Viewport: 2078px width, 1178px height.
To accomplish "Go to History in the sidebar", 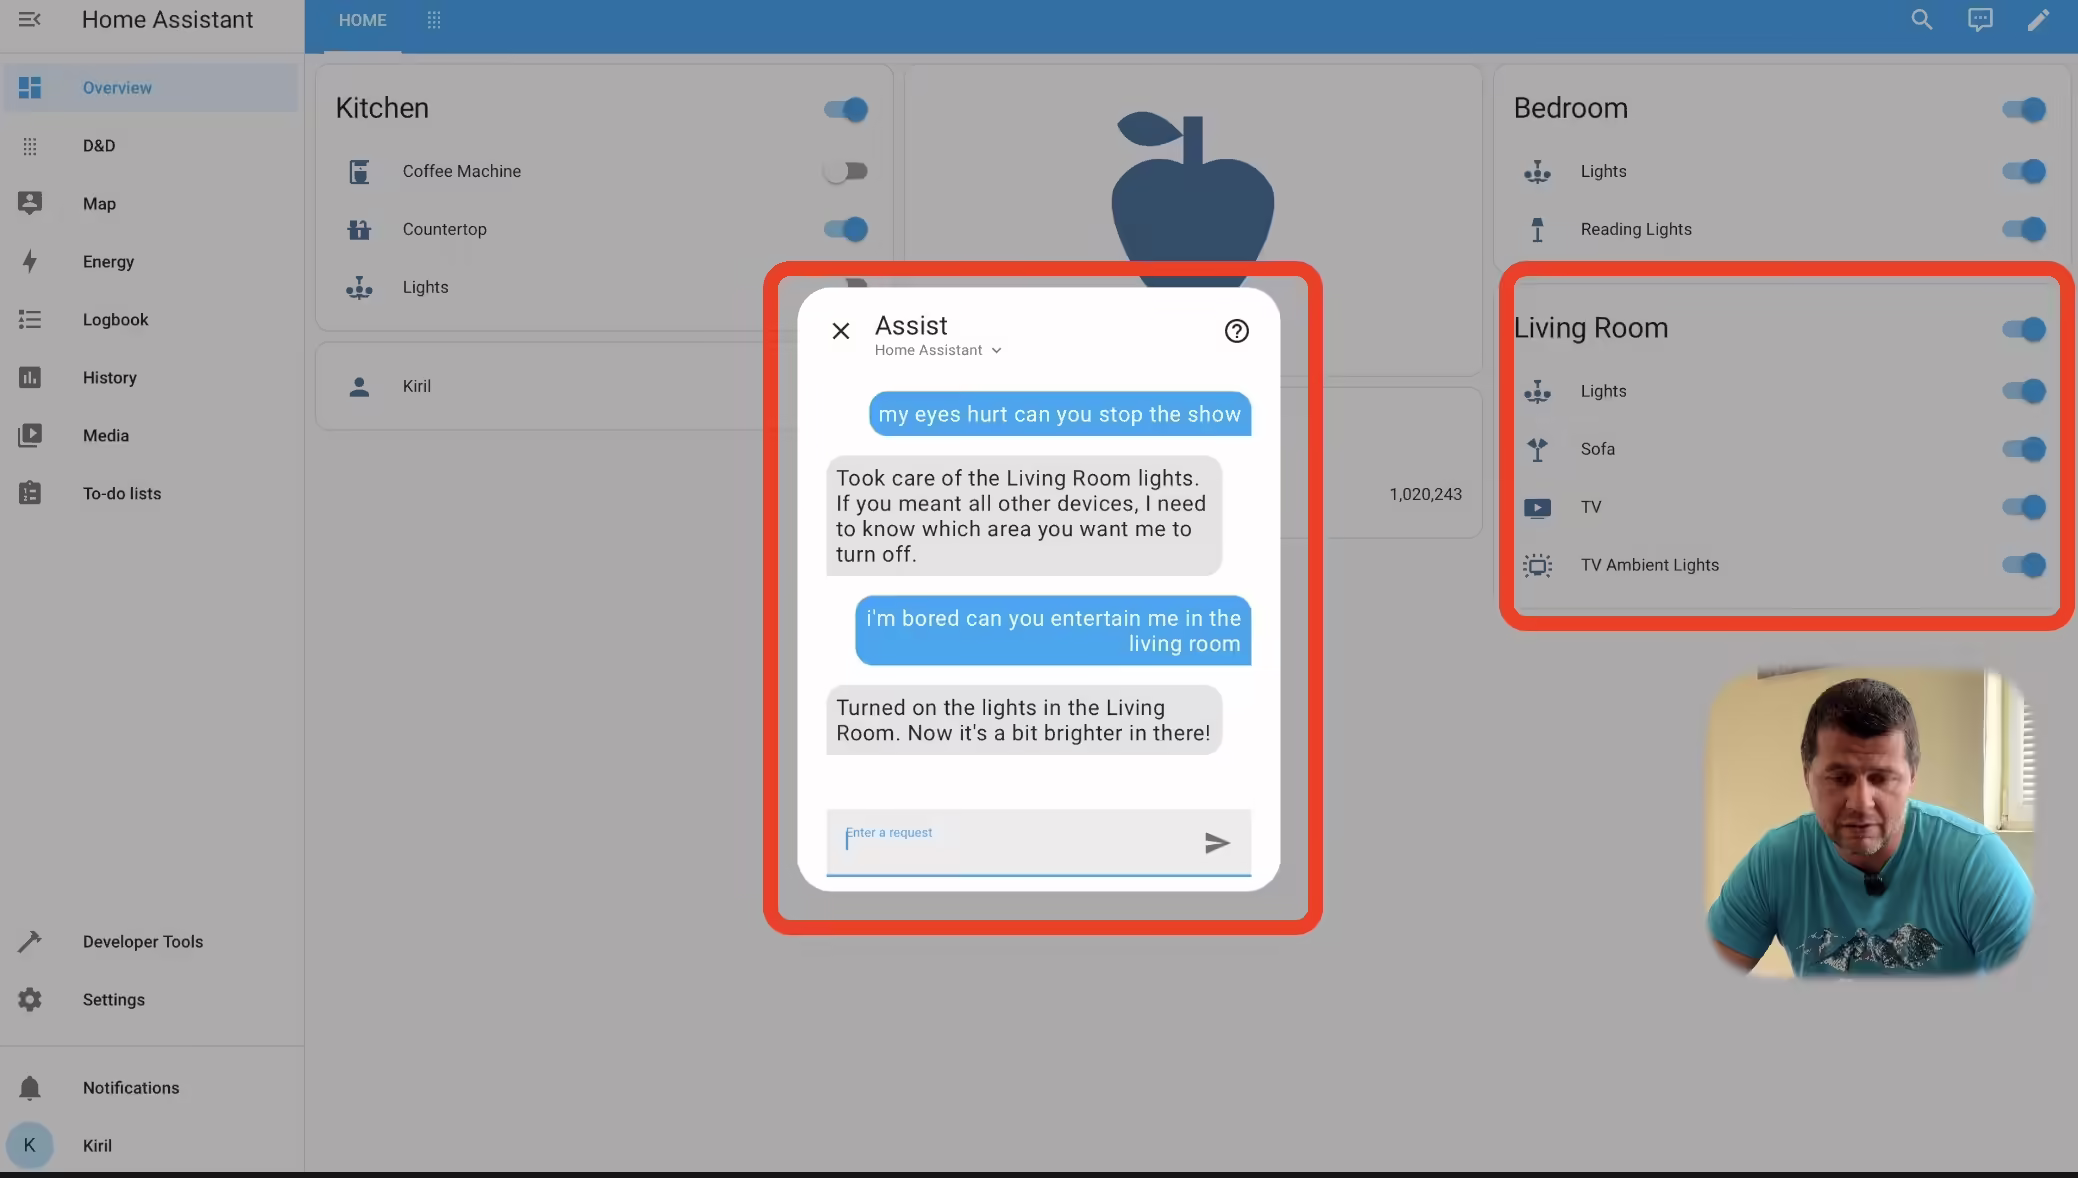I will (x=150, y=378).
